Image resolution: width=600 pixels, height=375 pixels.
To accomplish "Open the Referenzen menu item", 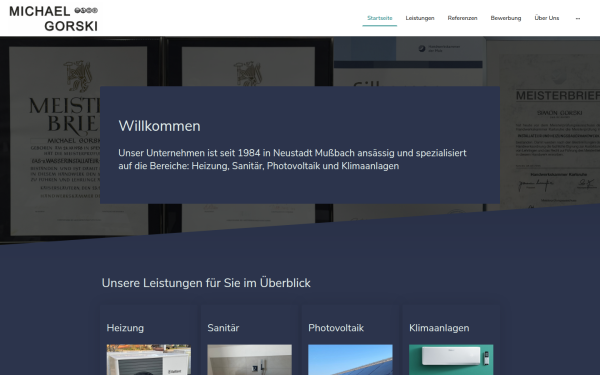I will pos(462,18).
